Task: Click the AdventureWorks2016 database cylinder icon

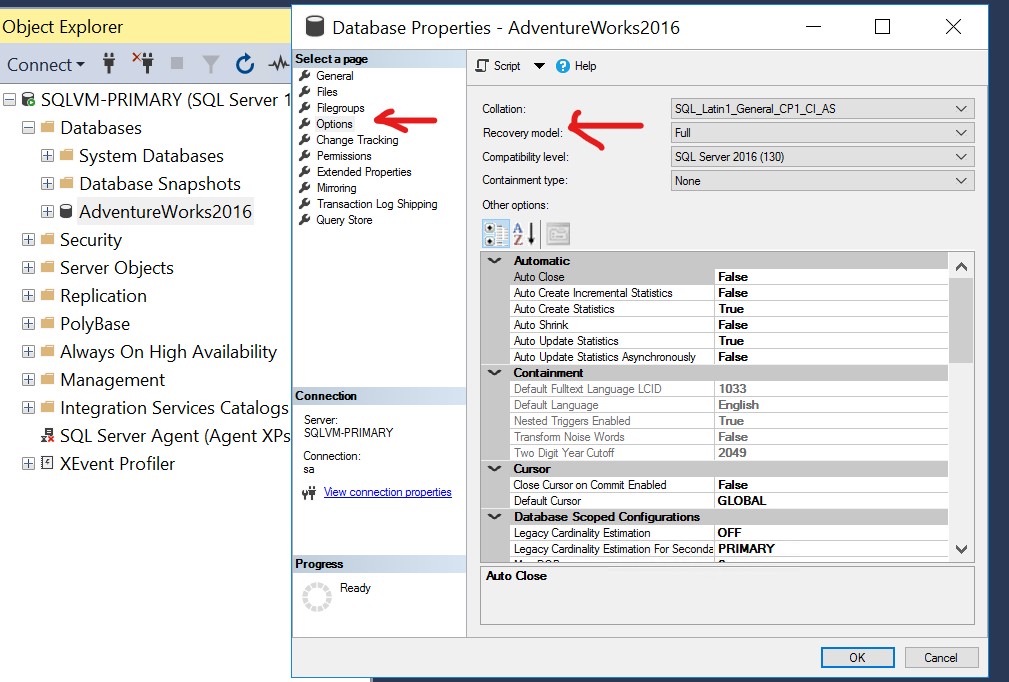Action: [x=66, y=211]
